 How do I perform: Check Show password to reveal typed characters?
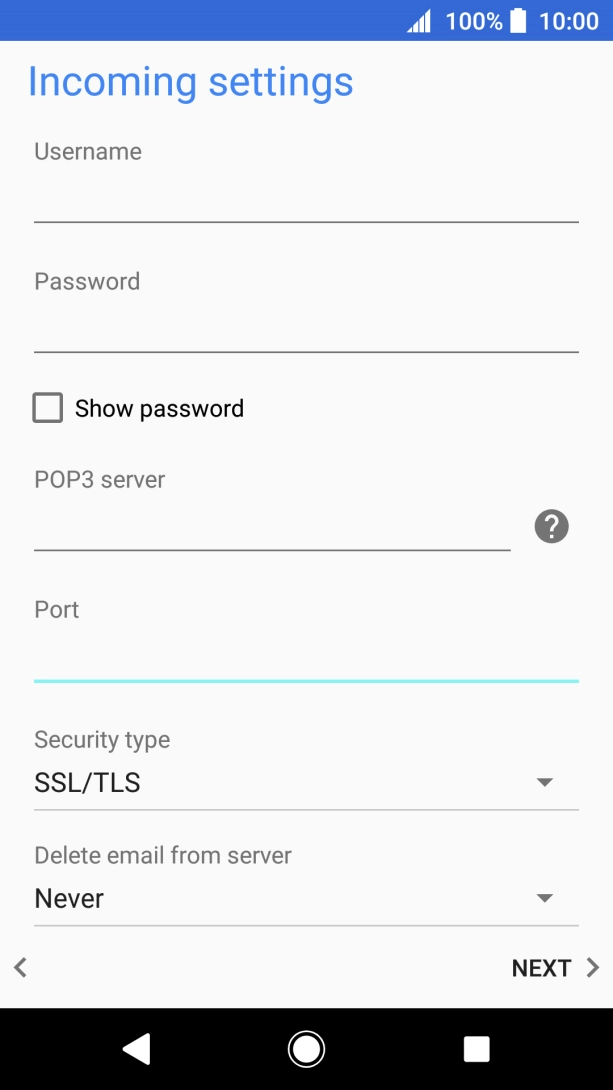click(x=47, y=408)
